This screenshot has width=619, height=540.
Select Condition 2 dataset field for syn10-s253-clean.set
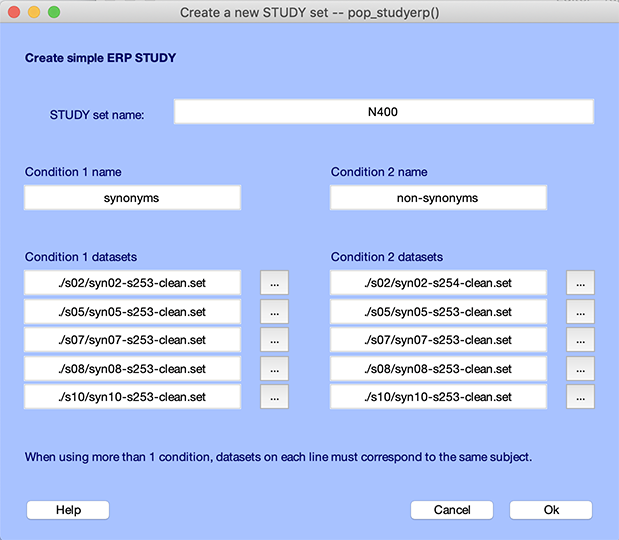pos(438,397)
